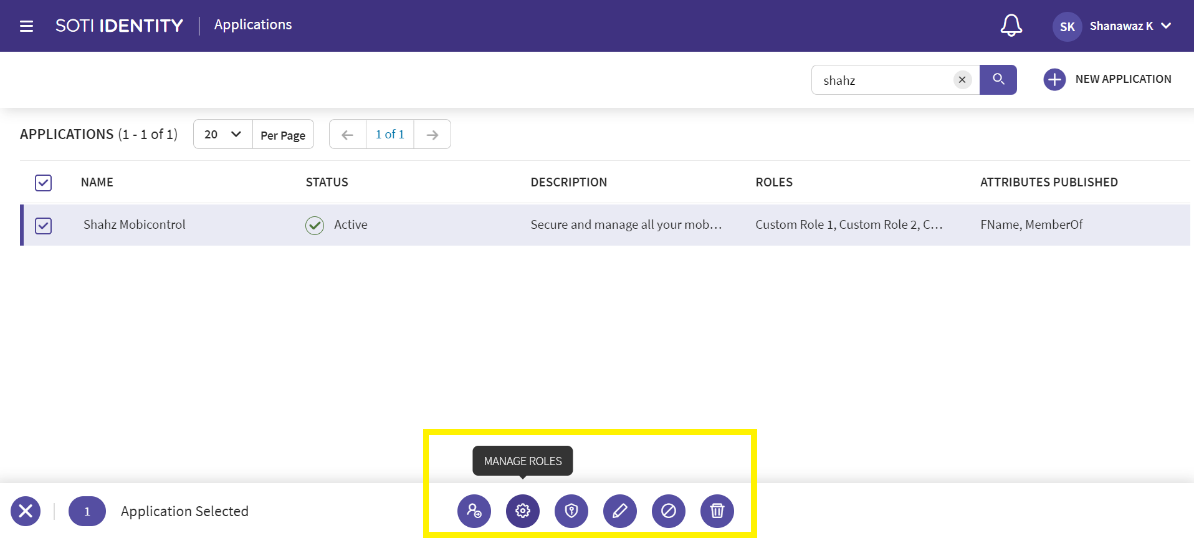Click the shield key security icon
The height and width of the screenshot is (538, 1194).
click(x=571, y=511)
